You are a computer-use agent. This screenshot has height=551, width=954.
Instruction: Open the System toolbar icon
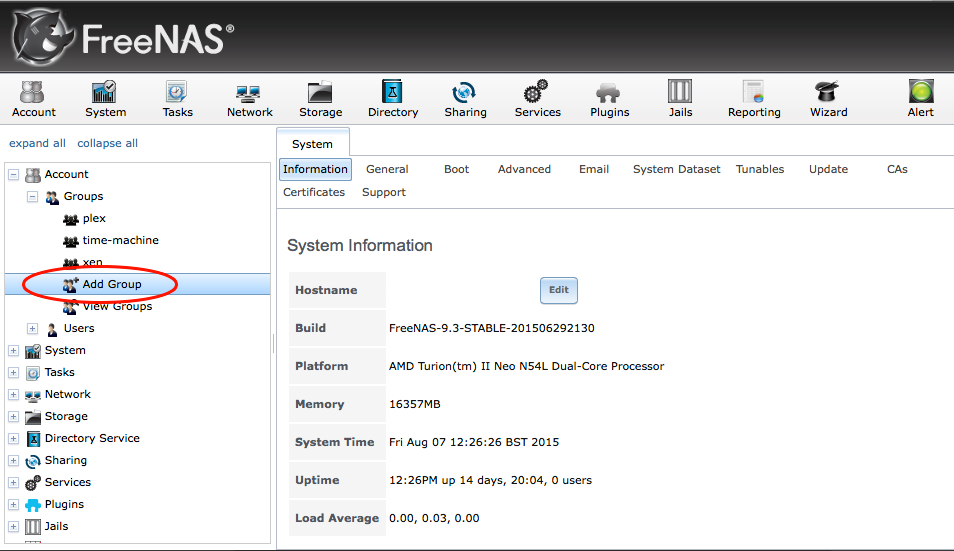[105, 99]
